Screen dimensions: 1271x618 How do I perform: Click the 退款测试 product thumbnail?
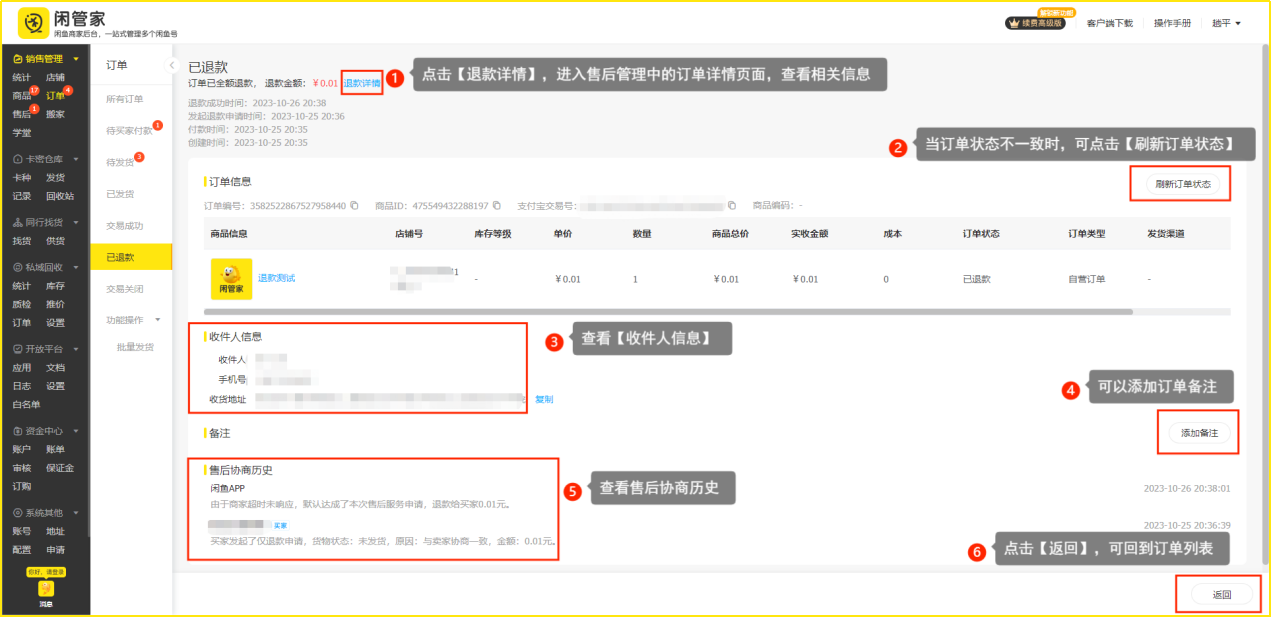click(231, 279)
